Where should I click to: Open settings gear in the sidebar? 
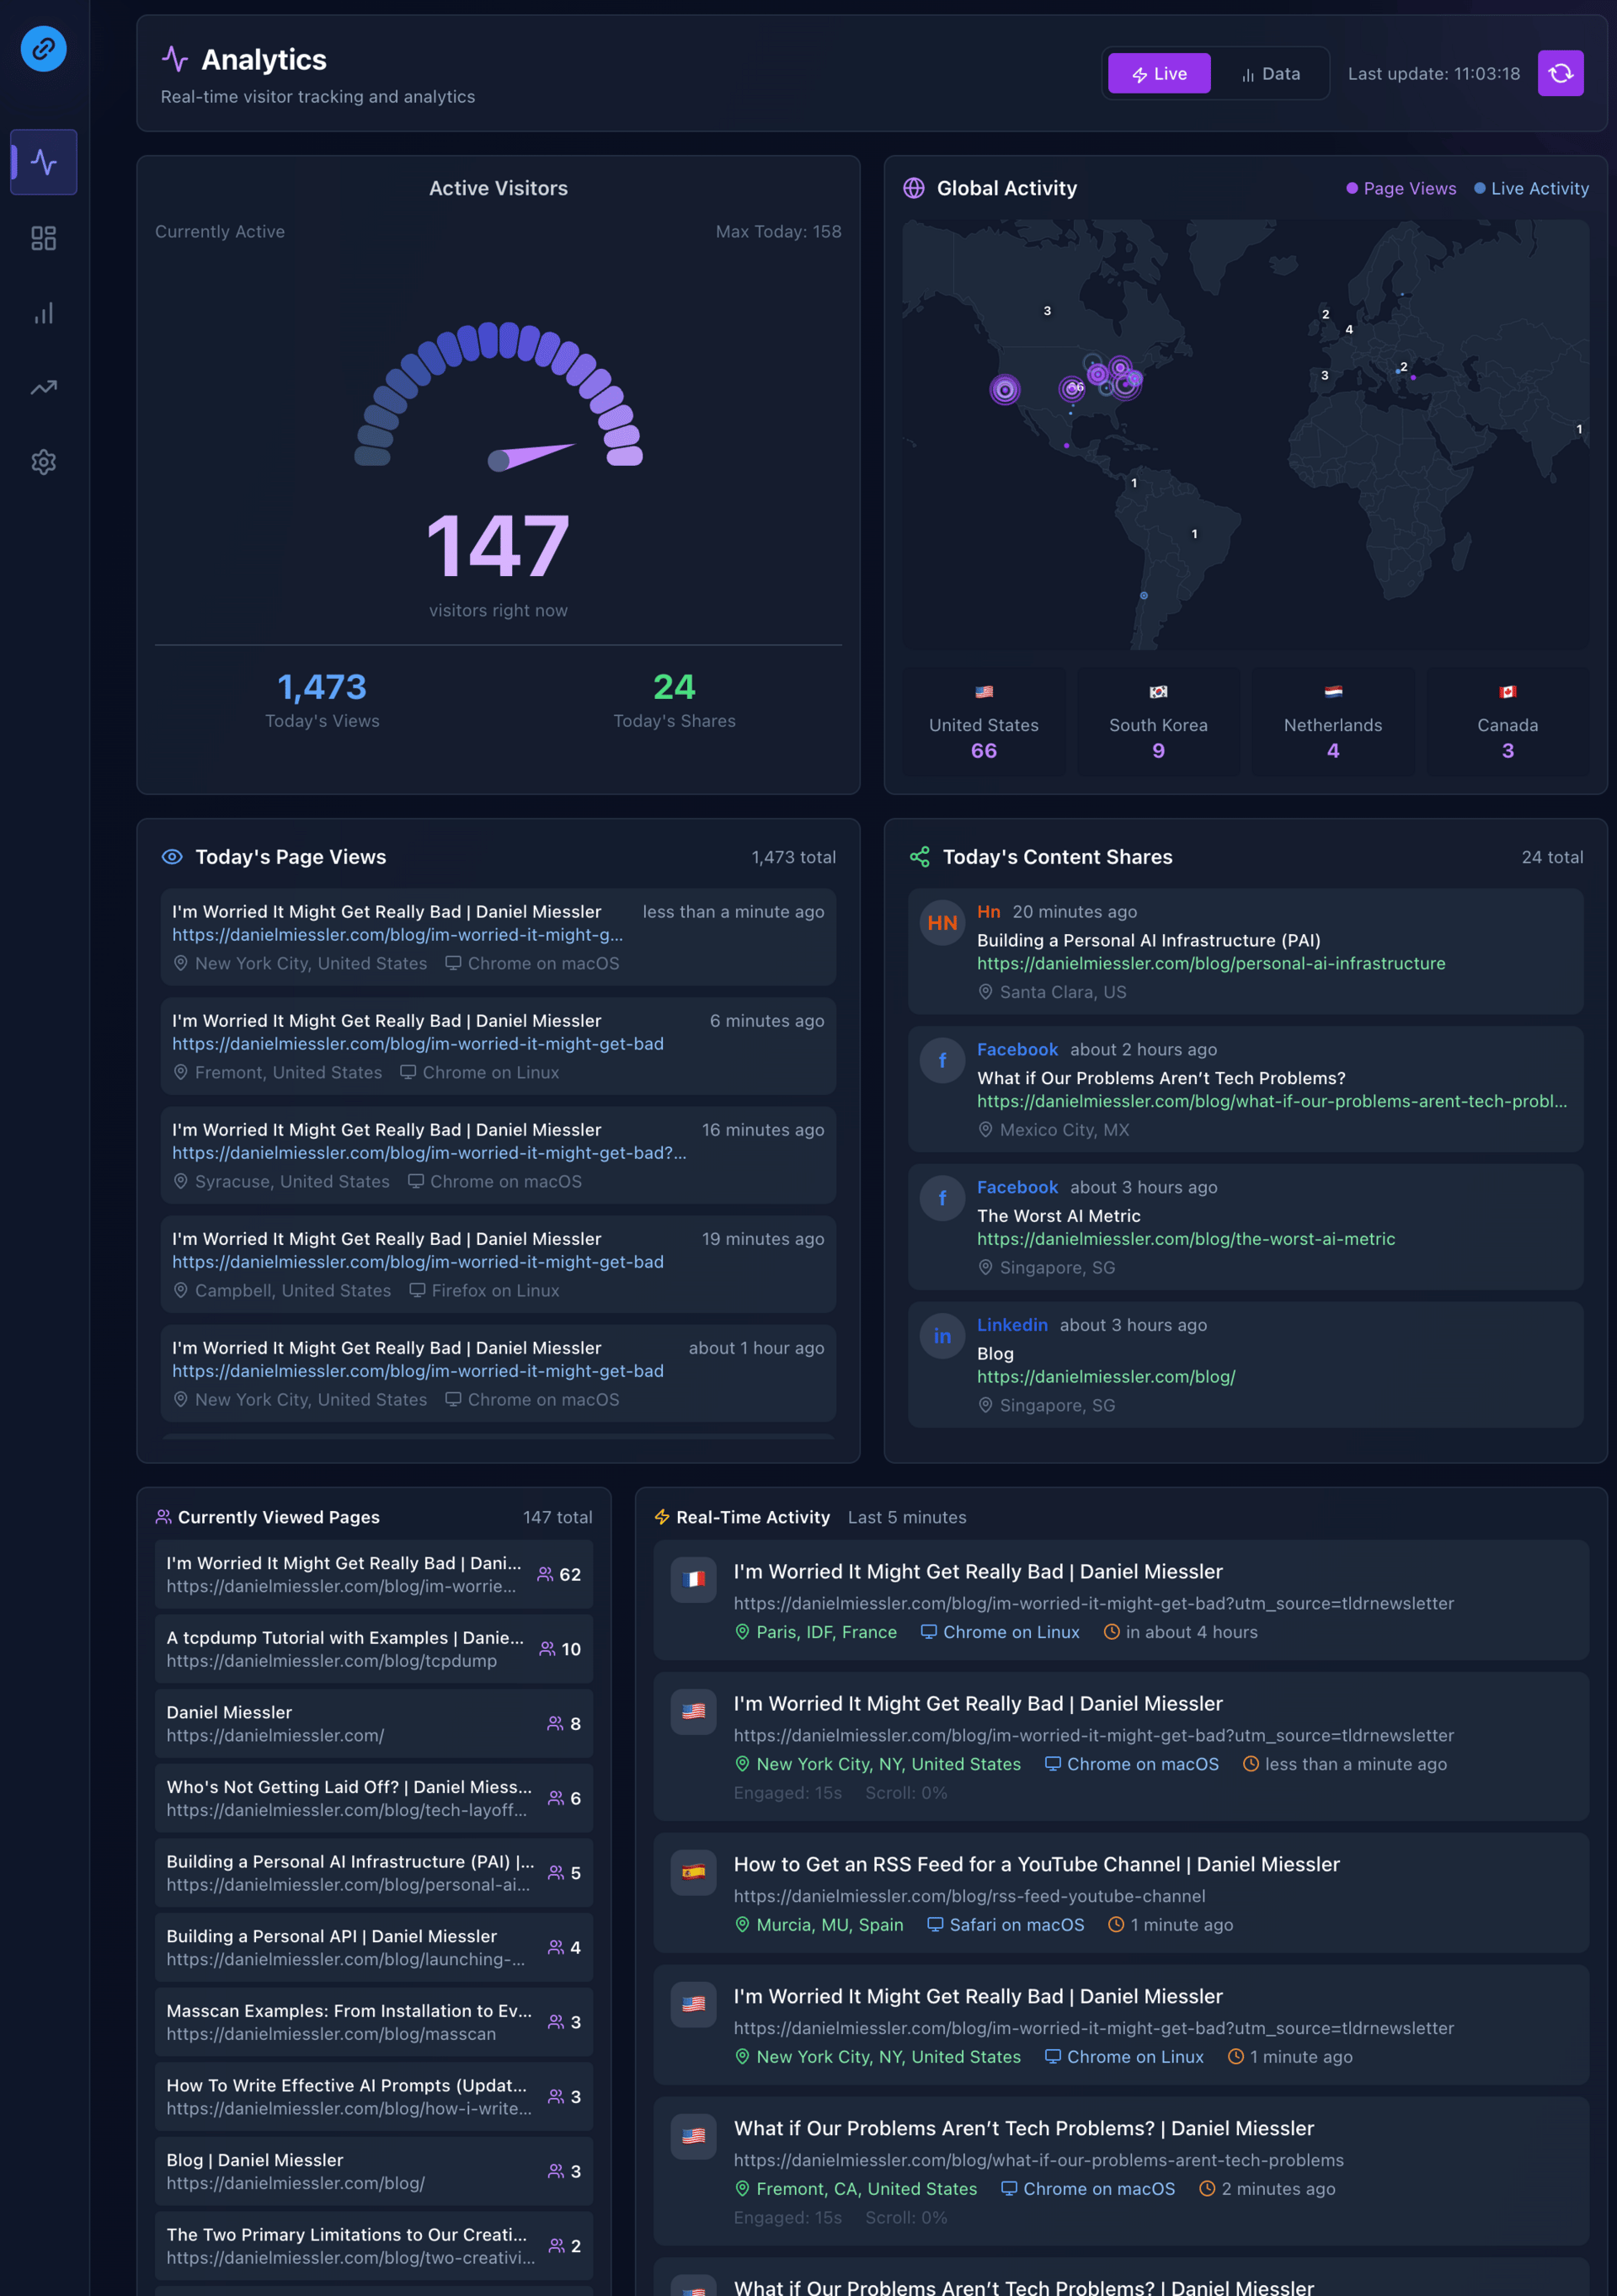tap(43, 462)
